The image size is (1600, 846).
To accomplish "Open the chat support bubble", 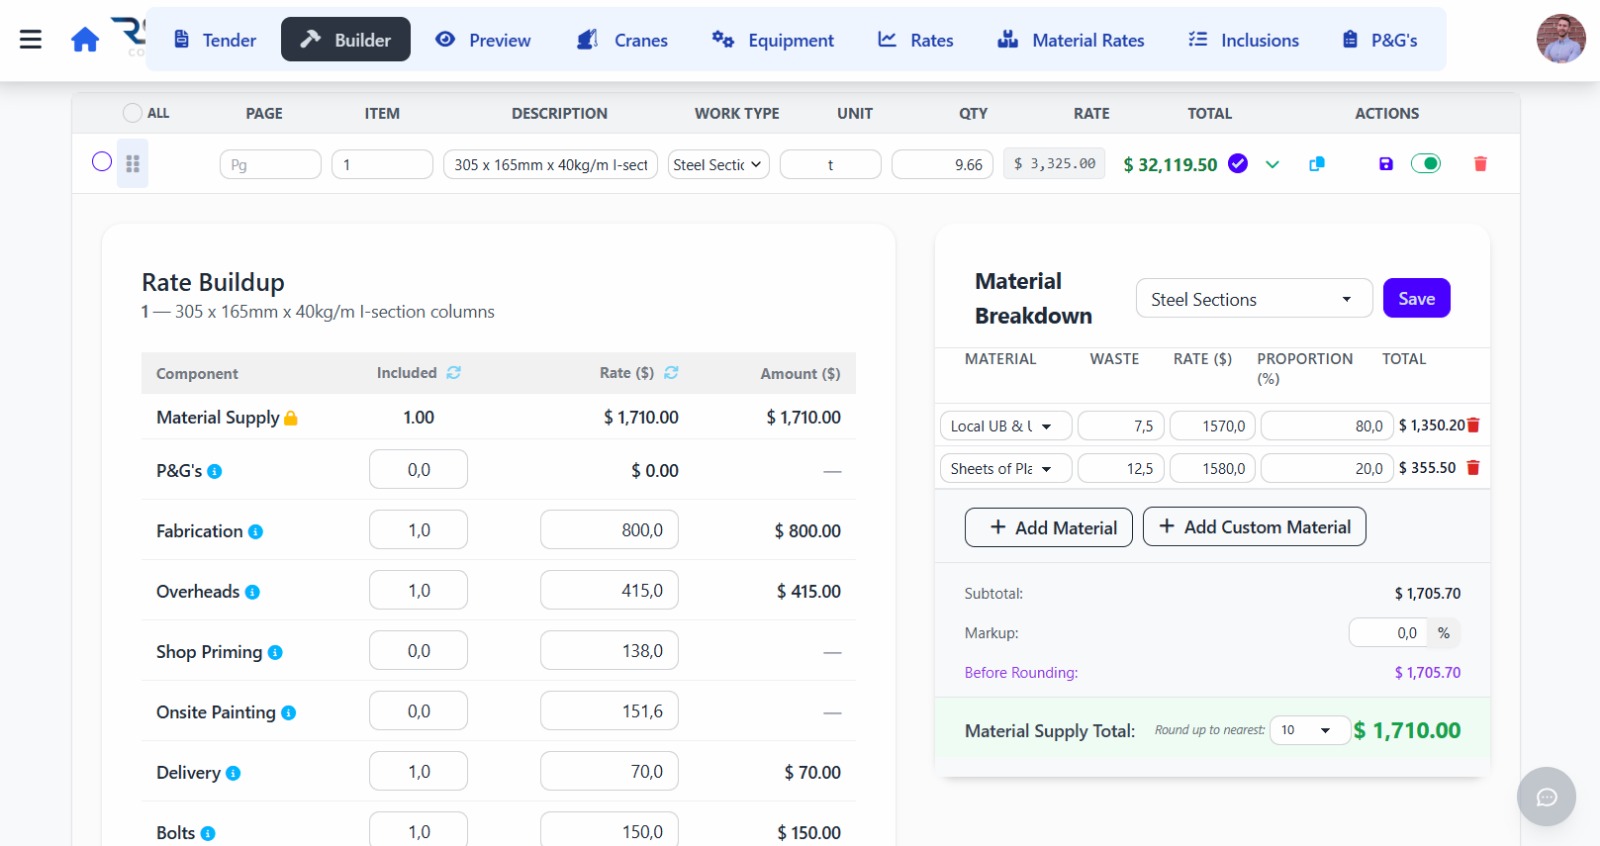I will coord(1546,796).
